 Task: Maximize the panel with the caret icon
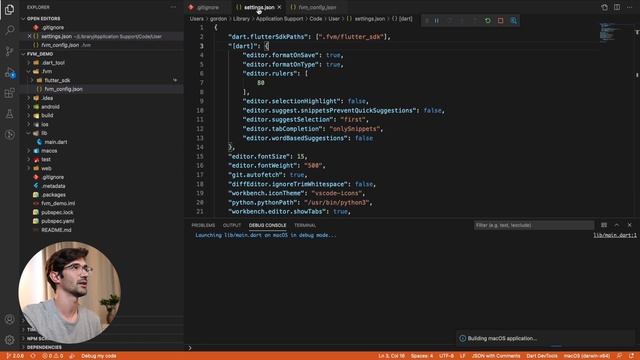pyautogui.click(x=617, y=225)
